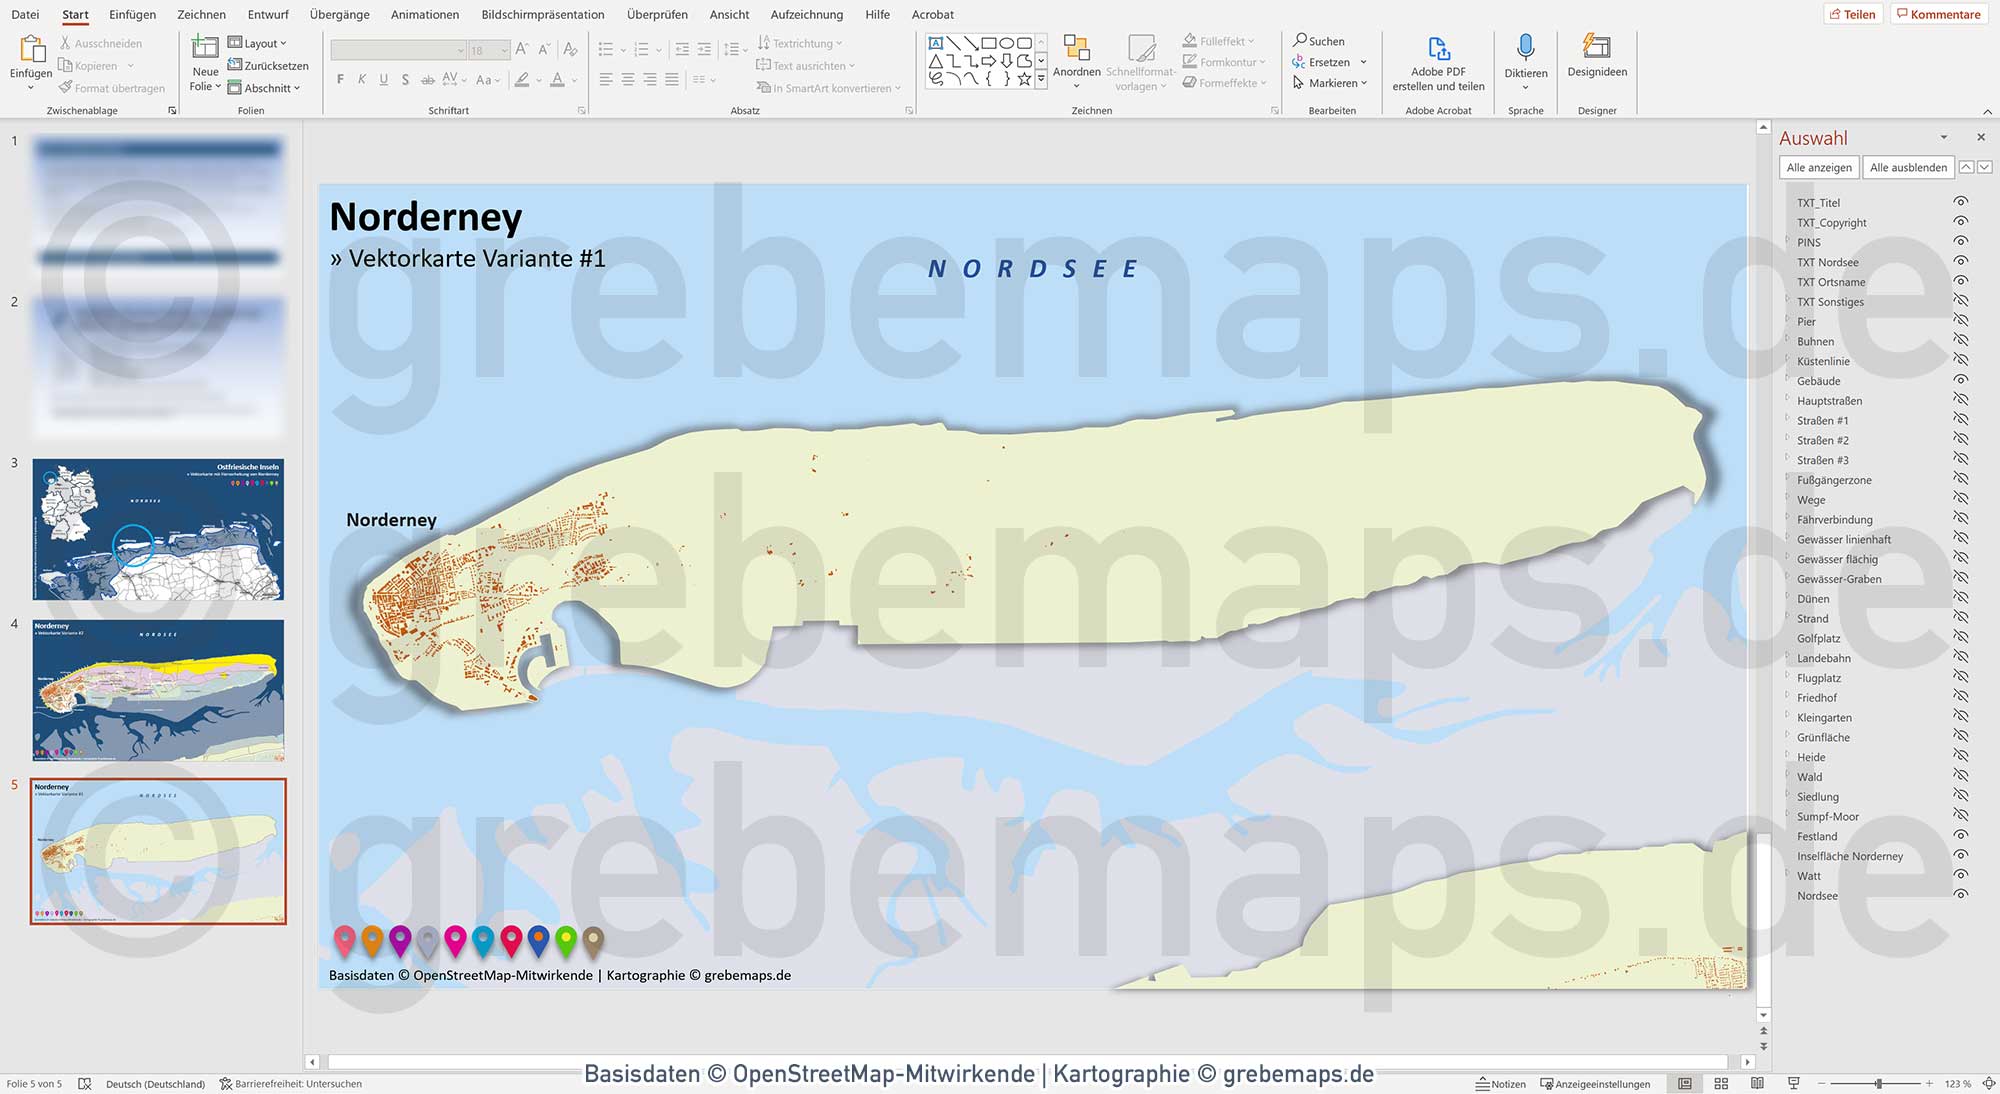The height and width of the screenshot is (1094, 2000).
Task: Open Designideen with its lightning icon
Action: tap(1596, 47)
